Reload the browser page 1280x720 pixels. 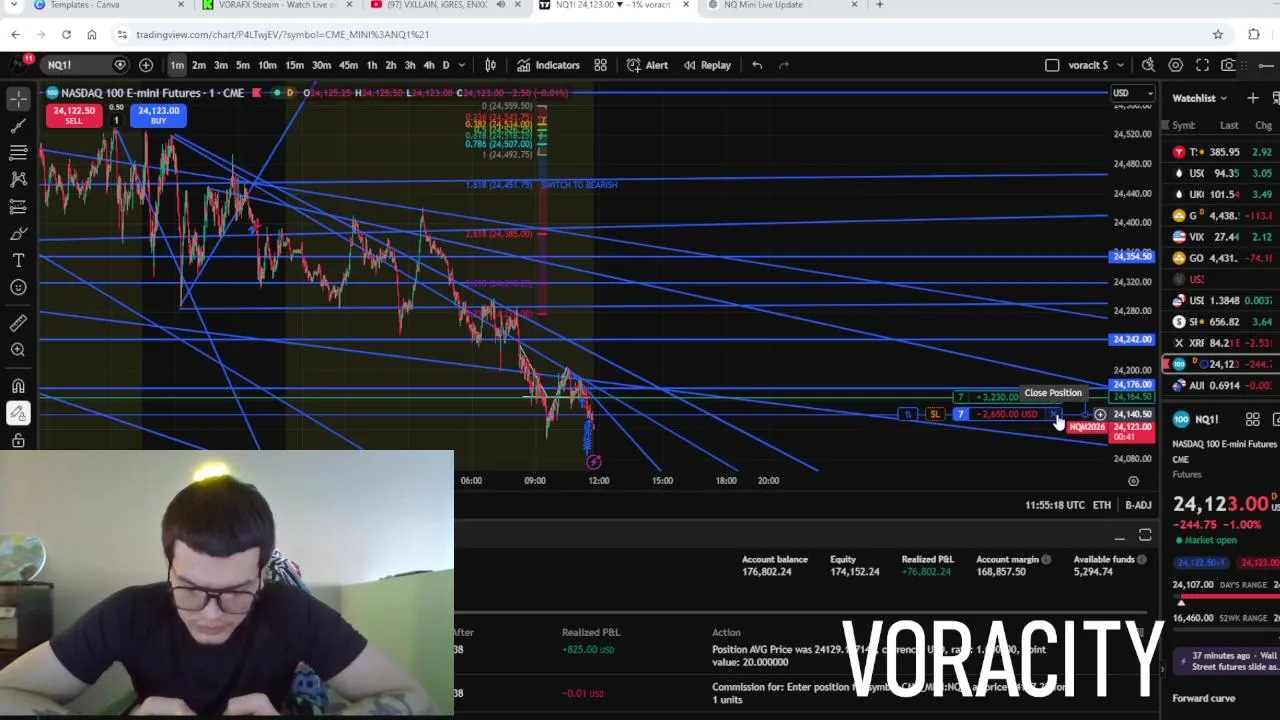coord(66,34)
